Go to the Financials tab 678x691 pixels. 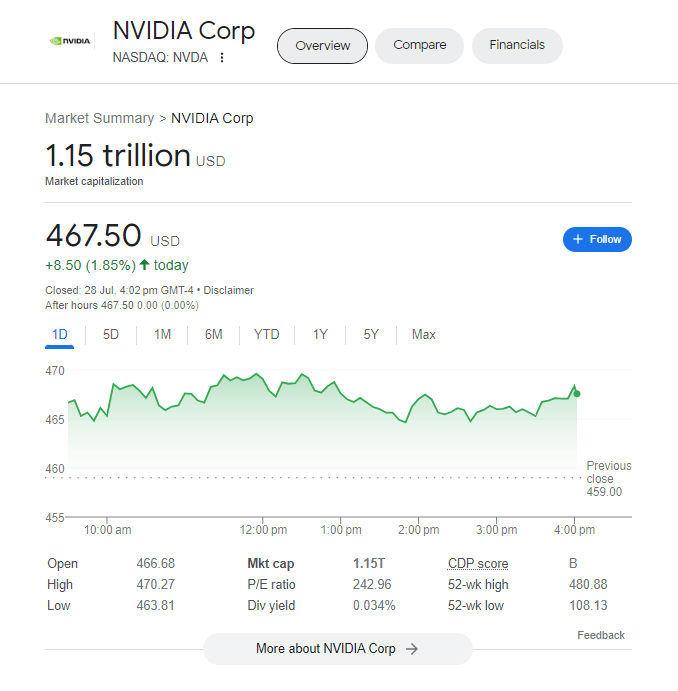517,45
